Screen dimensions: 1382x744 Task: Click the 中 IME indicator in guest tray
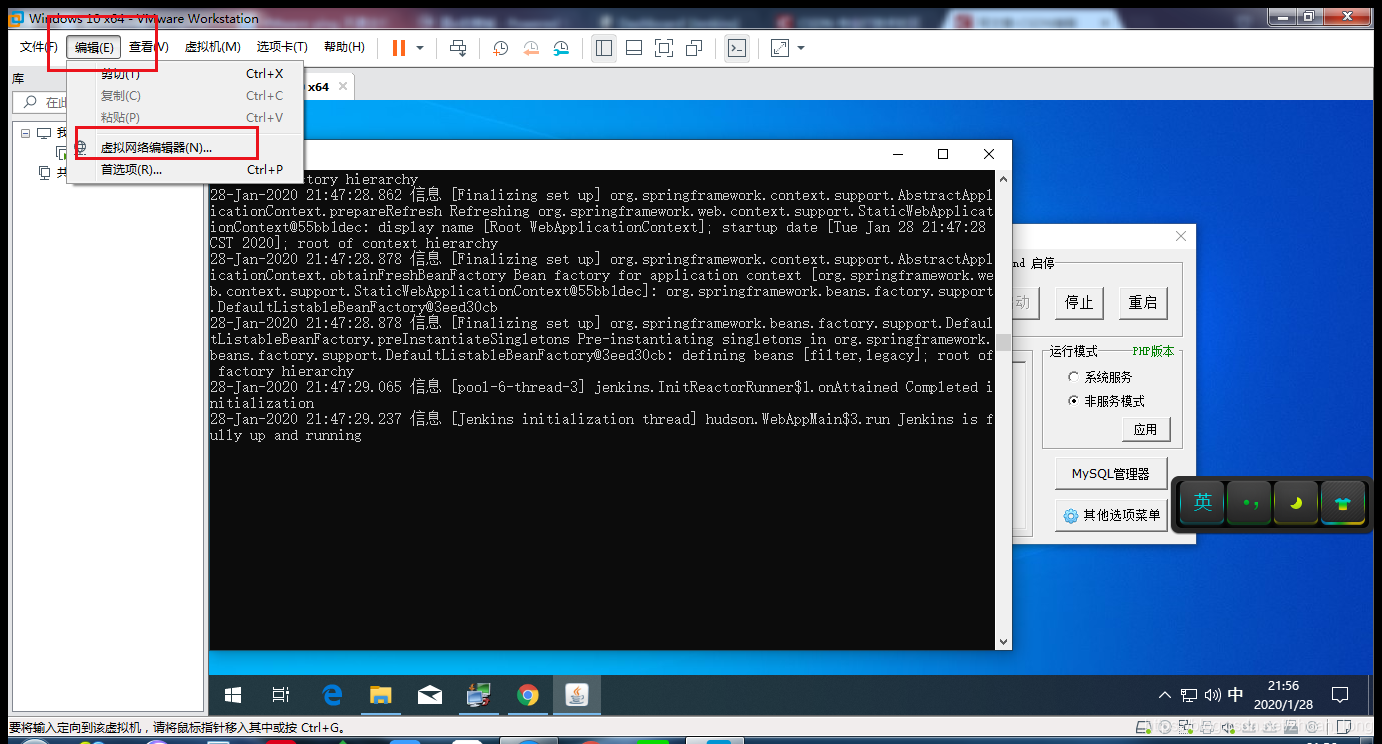pos(1236,695)
